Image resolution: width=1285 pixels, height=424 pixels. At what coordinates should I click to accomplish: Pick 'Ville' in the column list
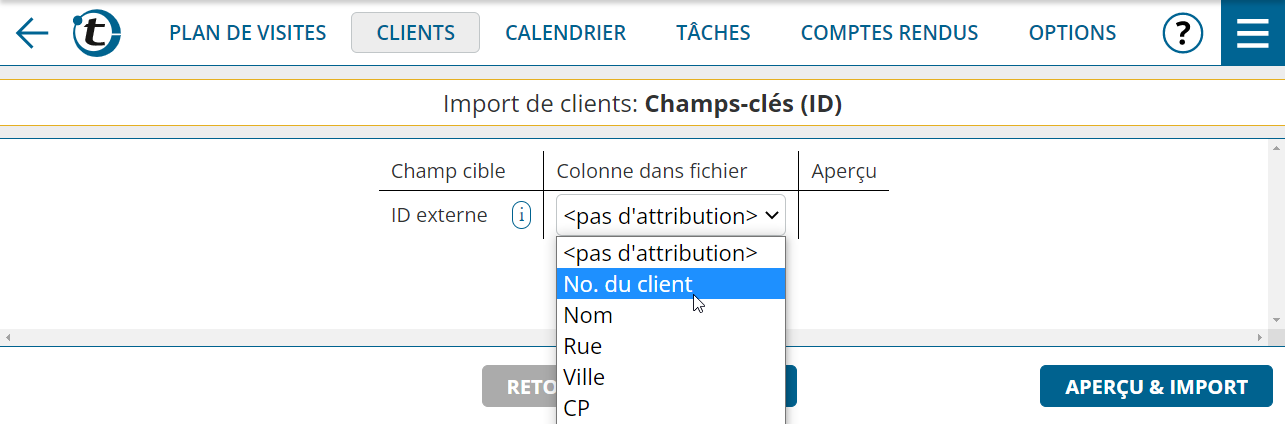coord(671,377)
